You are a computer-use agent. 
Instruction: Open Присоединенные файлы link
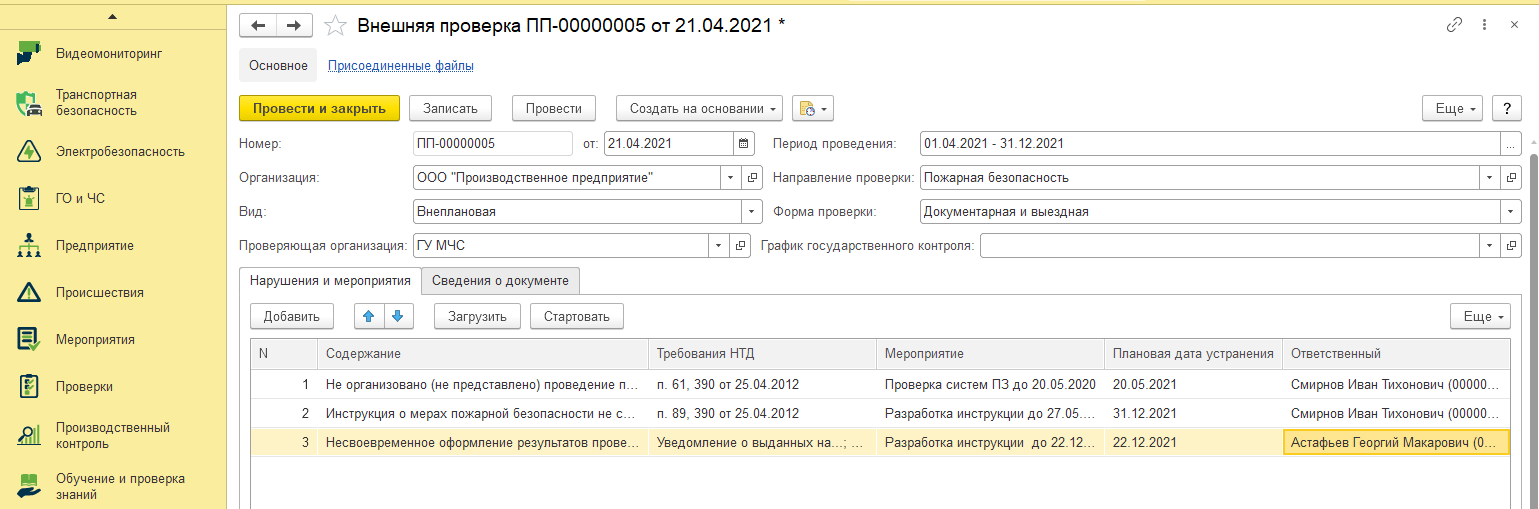coord(401,66)
